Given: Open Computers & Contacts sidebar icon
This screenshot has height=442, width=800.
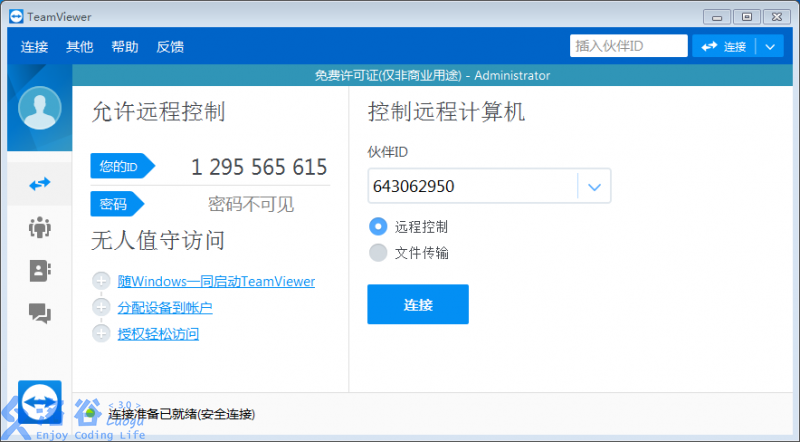Looking at the screenshot, I should 40,270.
